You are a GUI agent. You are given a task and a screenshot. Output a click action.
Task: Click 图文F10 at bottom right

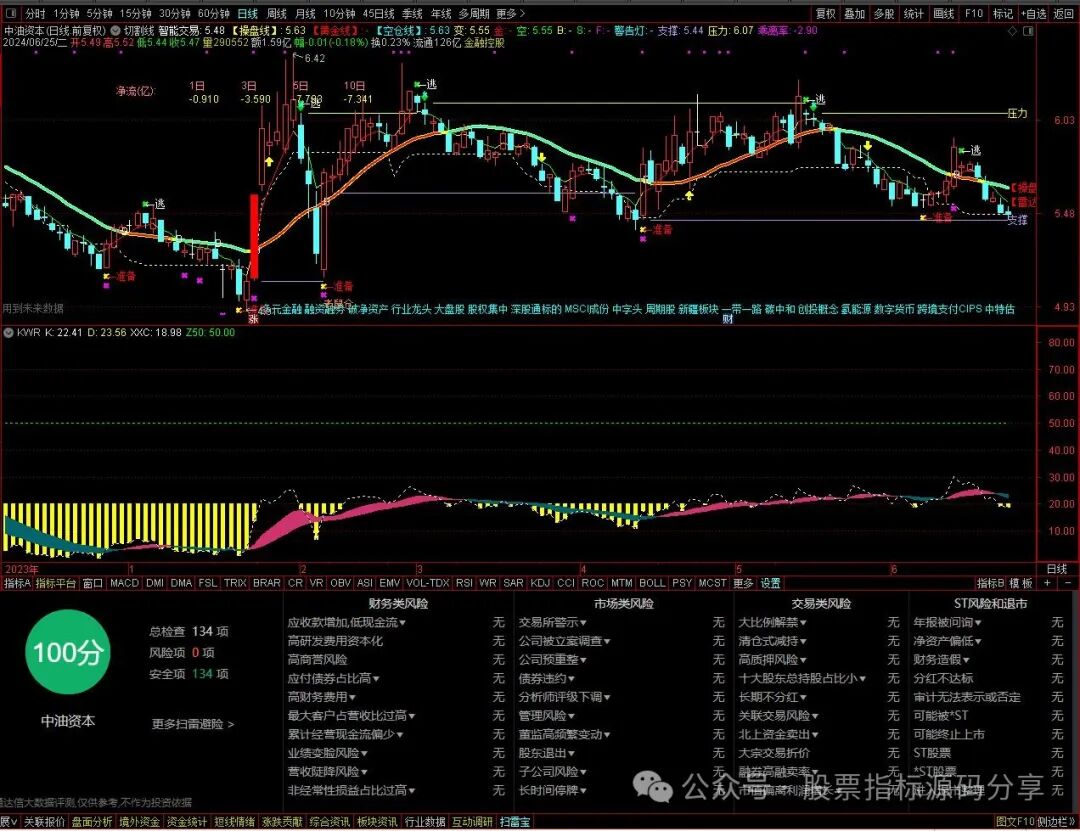(x=1015, y=822)
